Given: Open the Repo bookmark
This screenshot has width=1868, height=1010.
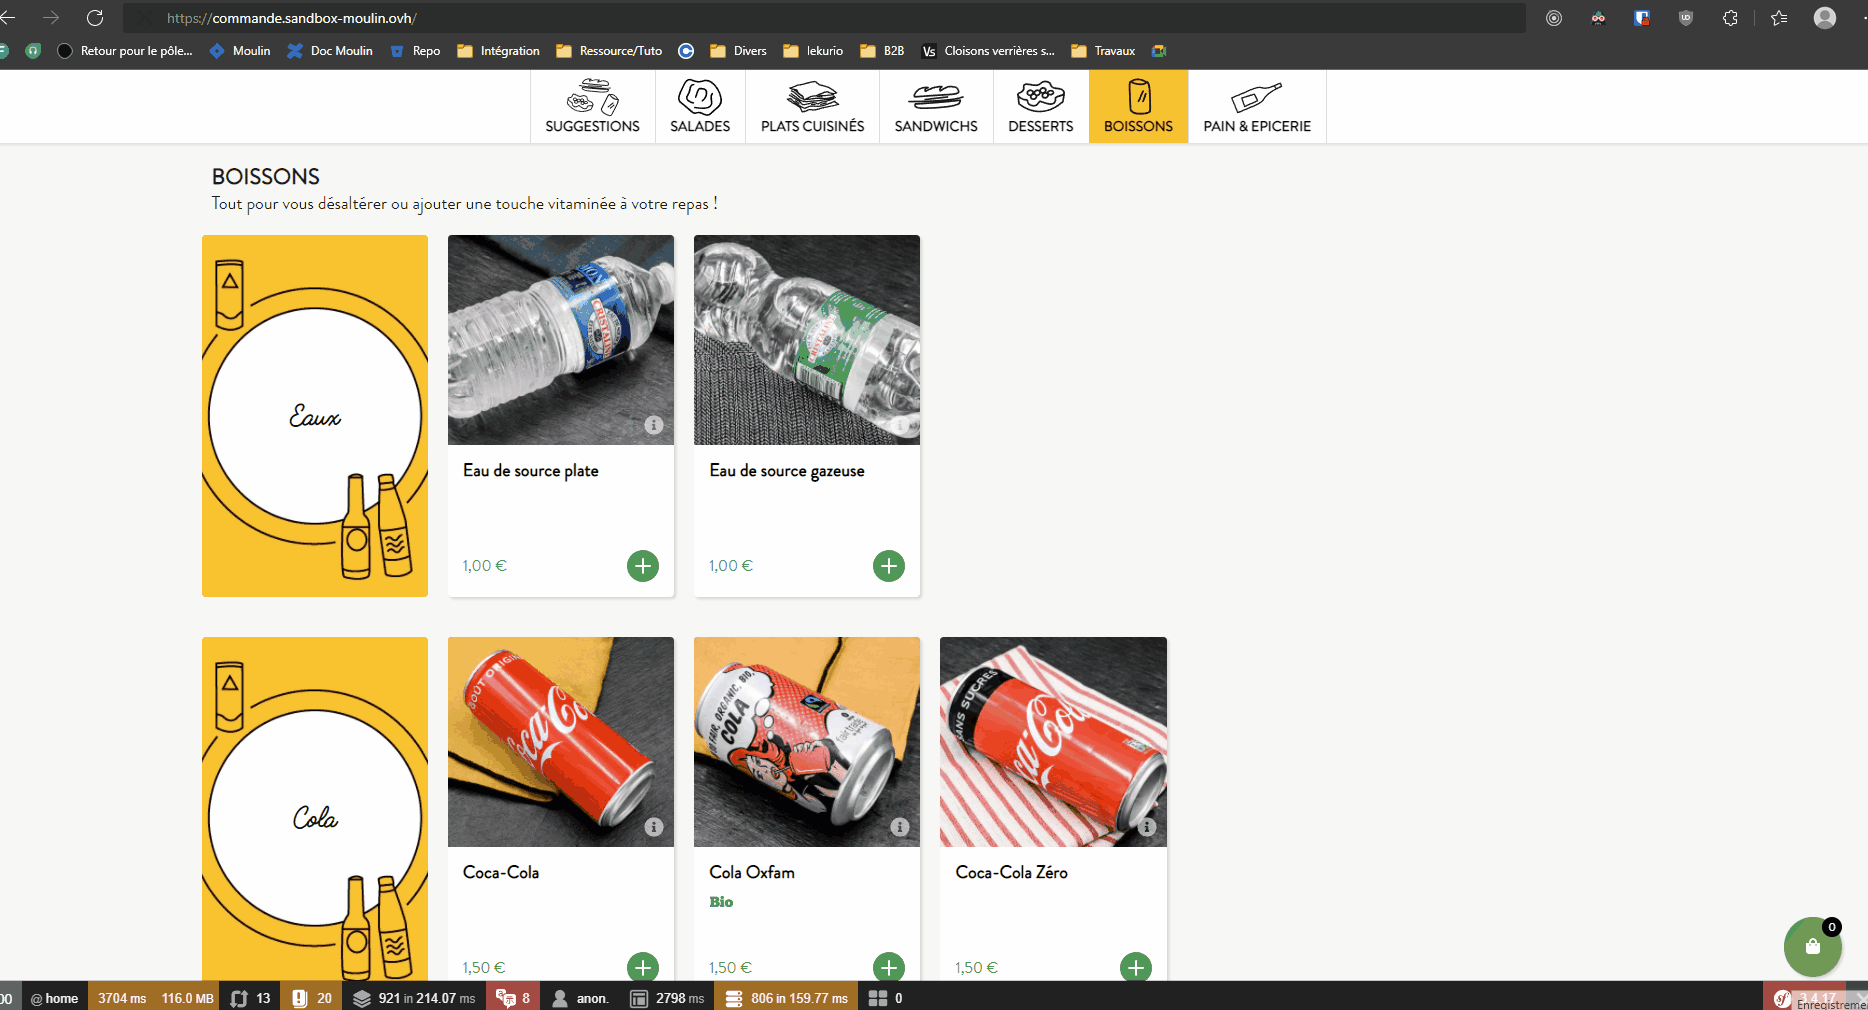Looking at the screenshot, I should [x=415, y=51].
